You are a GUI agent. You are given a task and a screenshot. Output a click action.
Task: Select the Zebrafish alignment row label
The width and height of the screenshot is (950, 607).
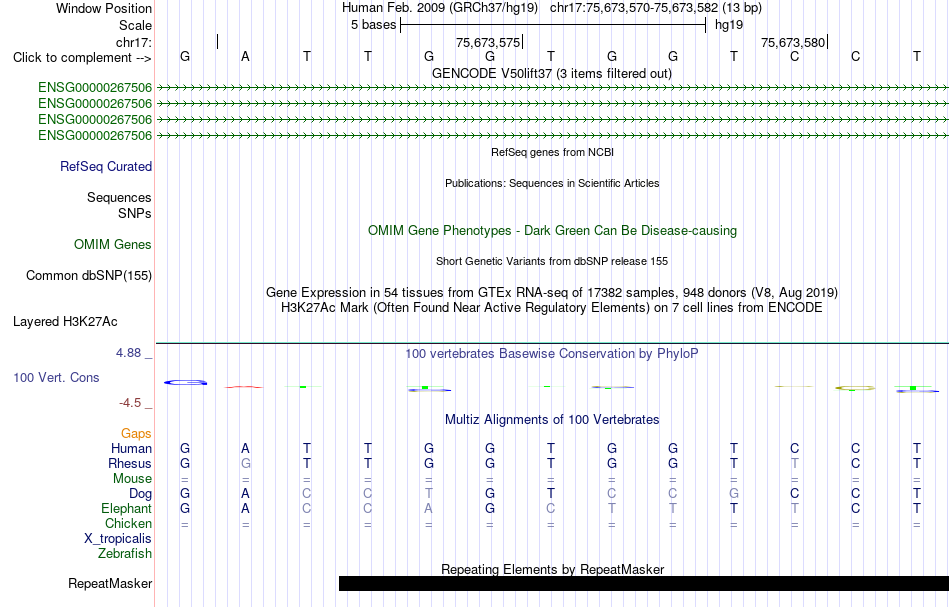125,554
